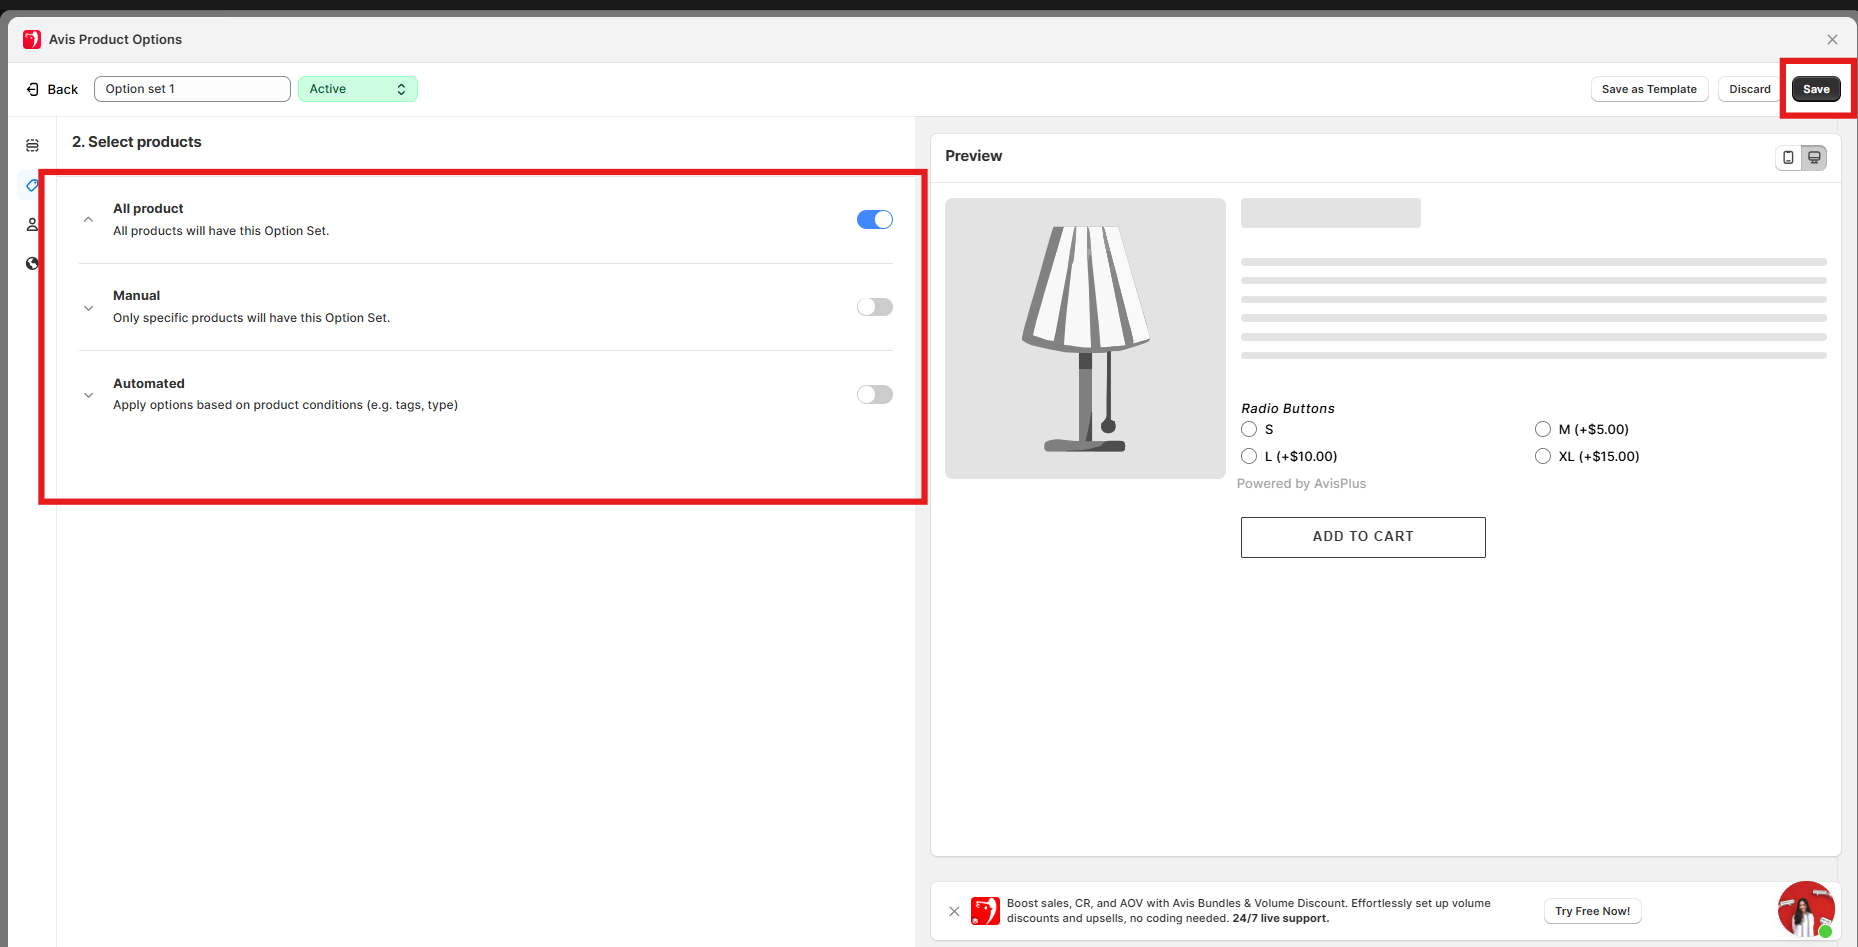Collapse the All product section chevron
The width and height of the screenshot is (1858, 947).
point(89,220)
